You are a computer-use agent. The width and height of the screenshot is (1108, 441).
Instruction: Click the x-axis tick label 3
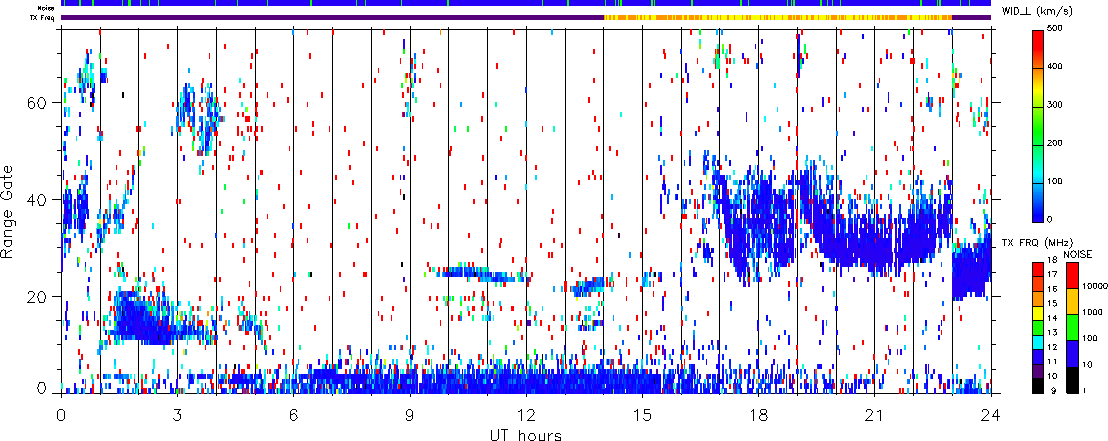[178, 413]
